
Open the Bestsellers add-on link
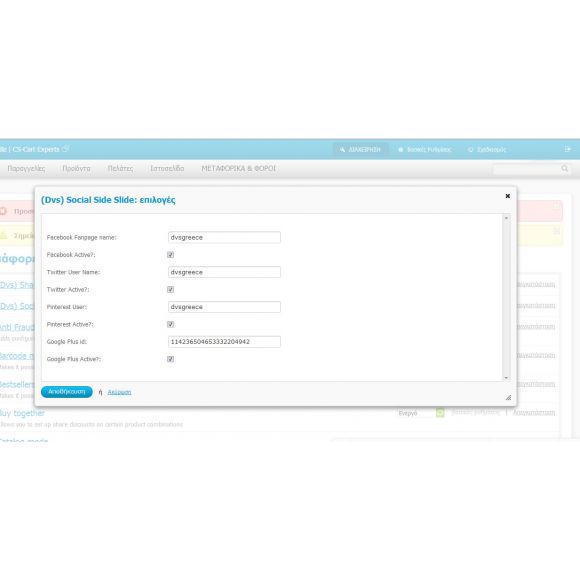tap(17, 384)
